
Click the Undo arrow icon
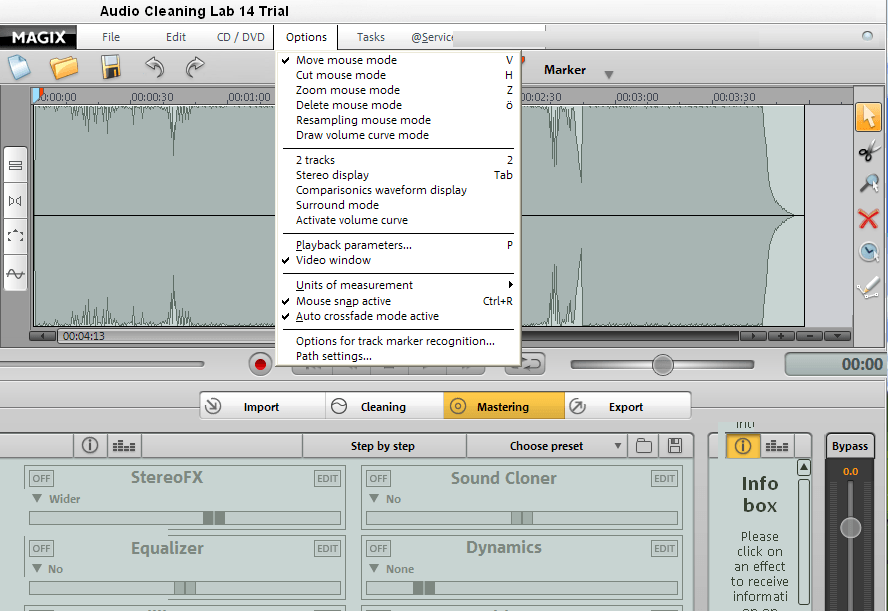[x=153, y=68]
